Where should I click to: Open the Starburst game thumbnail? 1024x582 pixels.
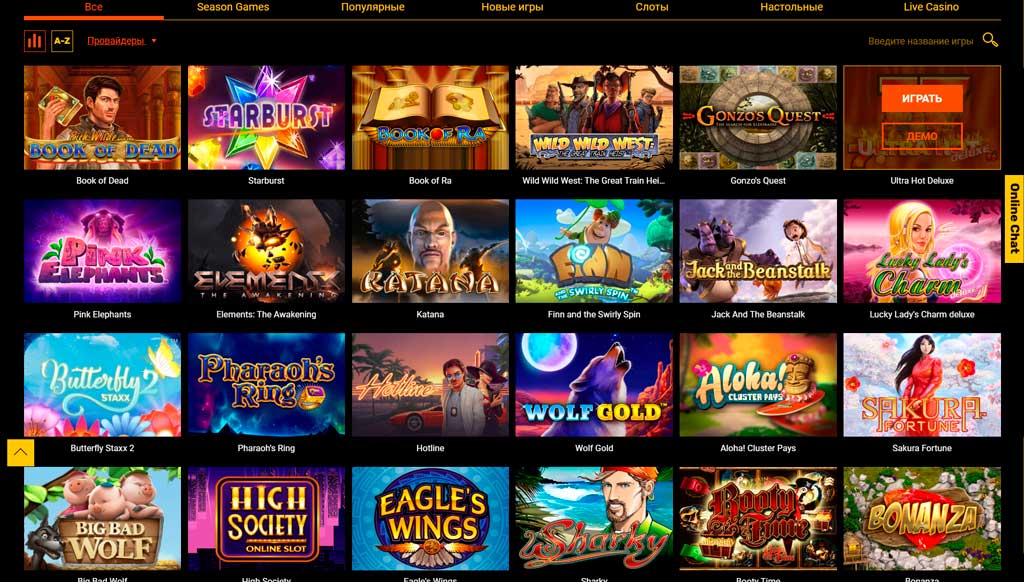(x=266, y=118)
